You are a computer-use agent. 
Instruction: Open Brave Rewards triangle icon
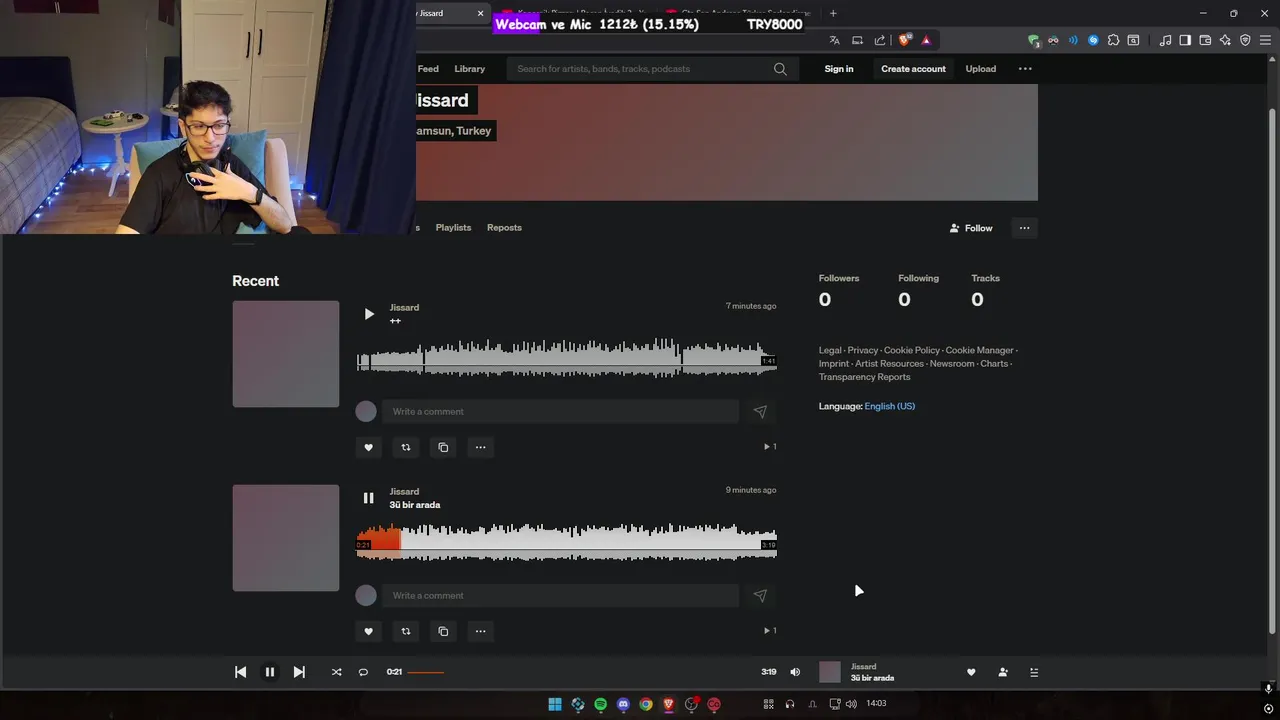926,40
